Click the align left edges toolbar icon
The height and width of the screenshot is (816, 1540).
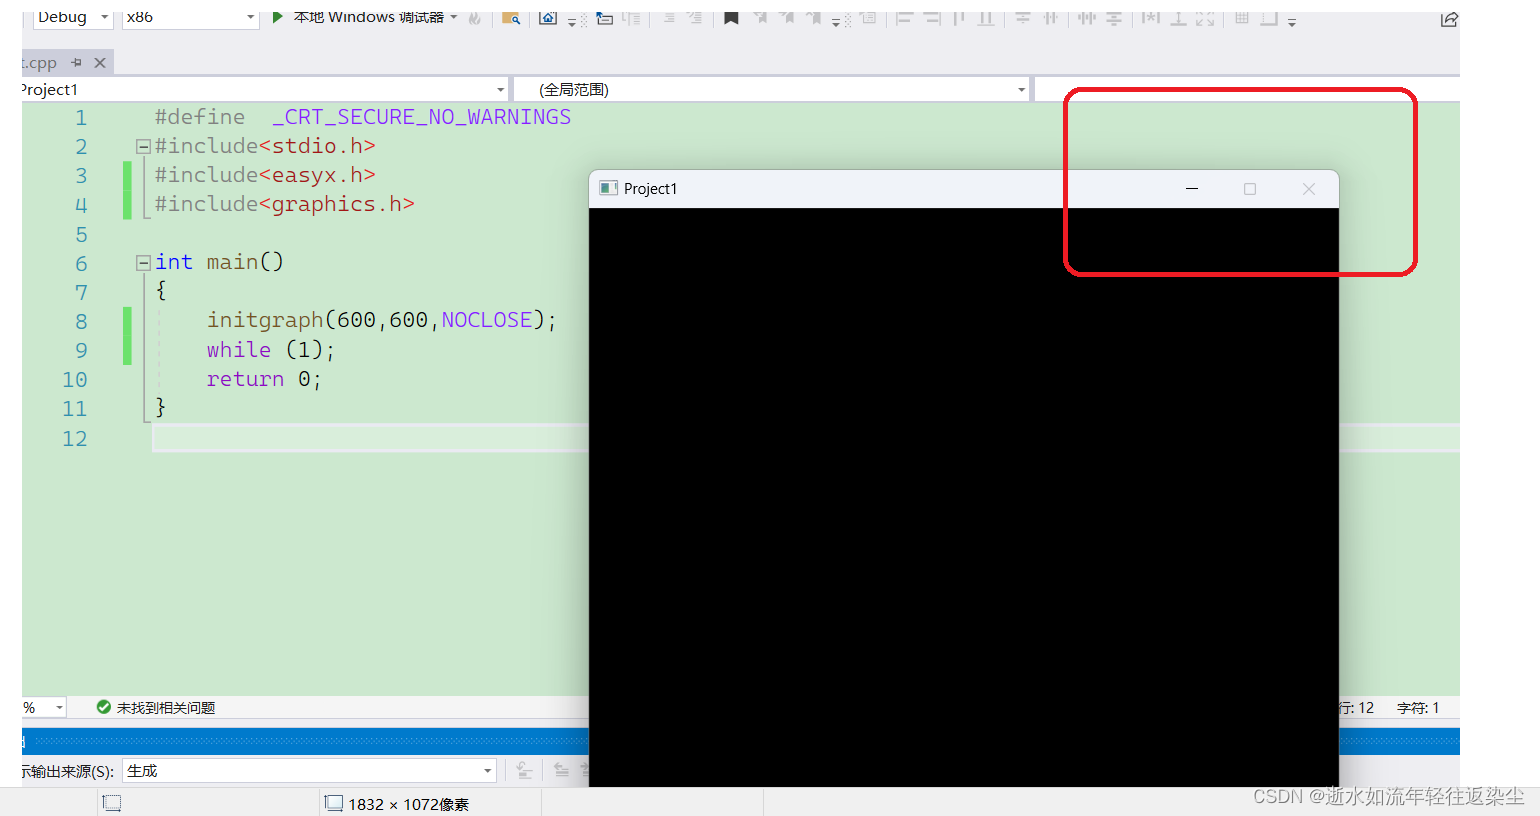[904, 18]
